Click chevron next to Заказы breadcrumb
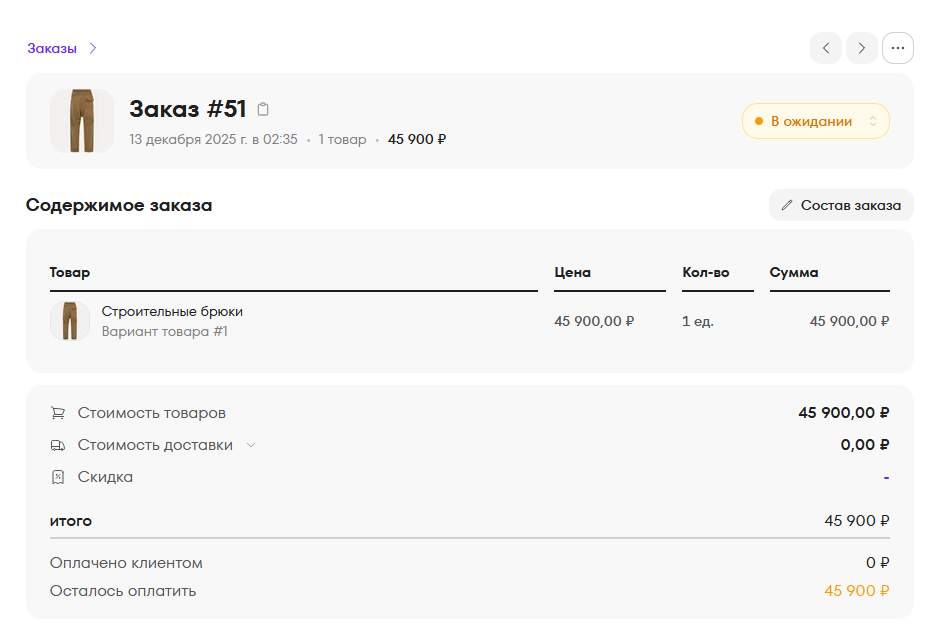The image size is (928, 630). (92, 48)
